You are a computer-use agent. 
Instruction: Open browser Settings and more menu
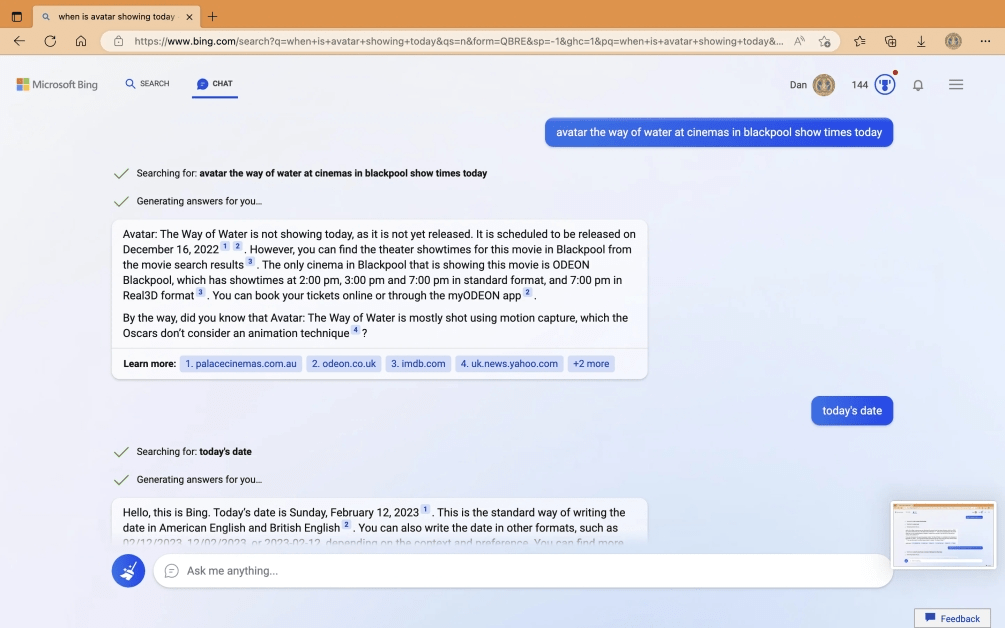[984, 41]
